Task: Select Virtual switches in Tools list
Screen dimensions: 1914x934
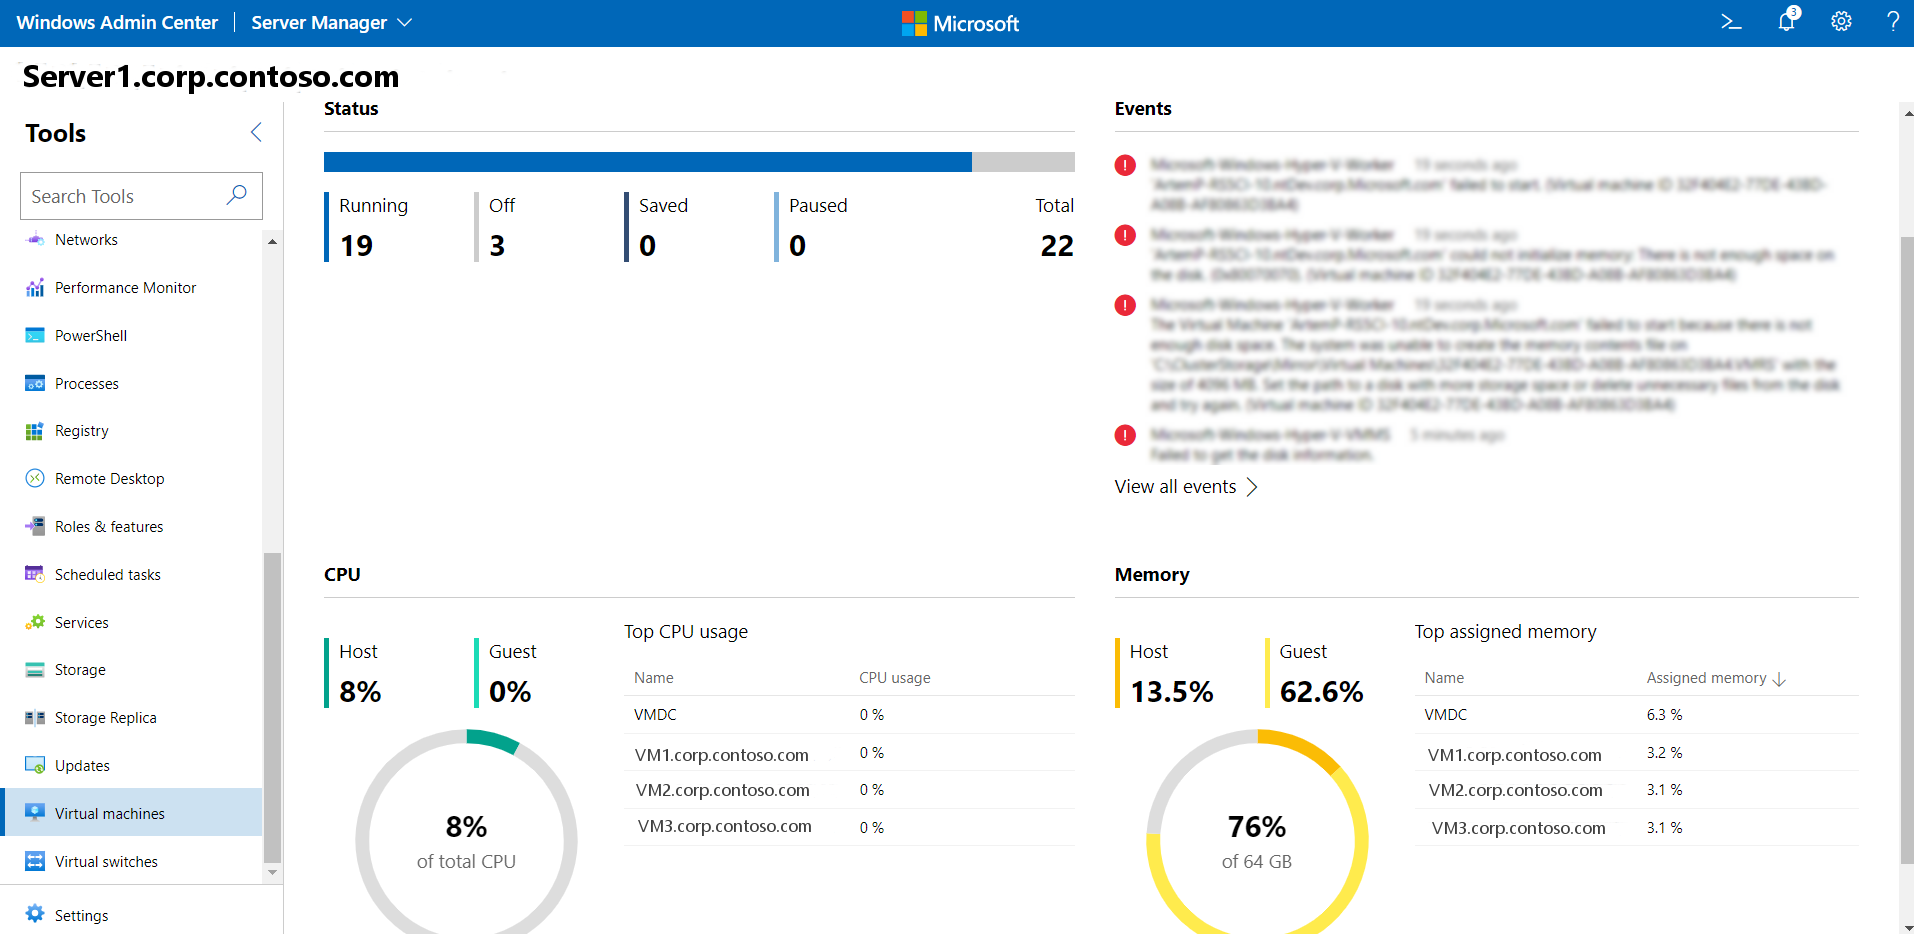Action: point(106,862)
